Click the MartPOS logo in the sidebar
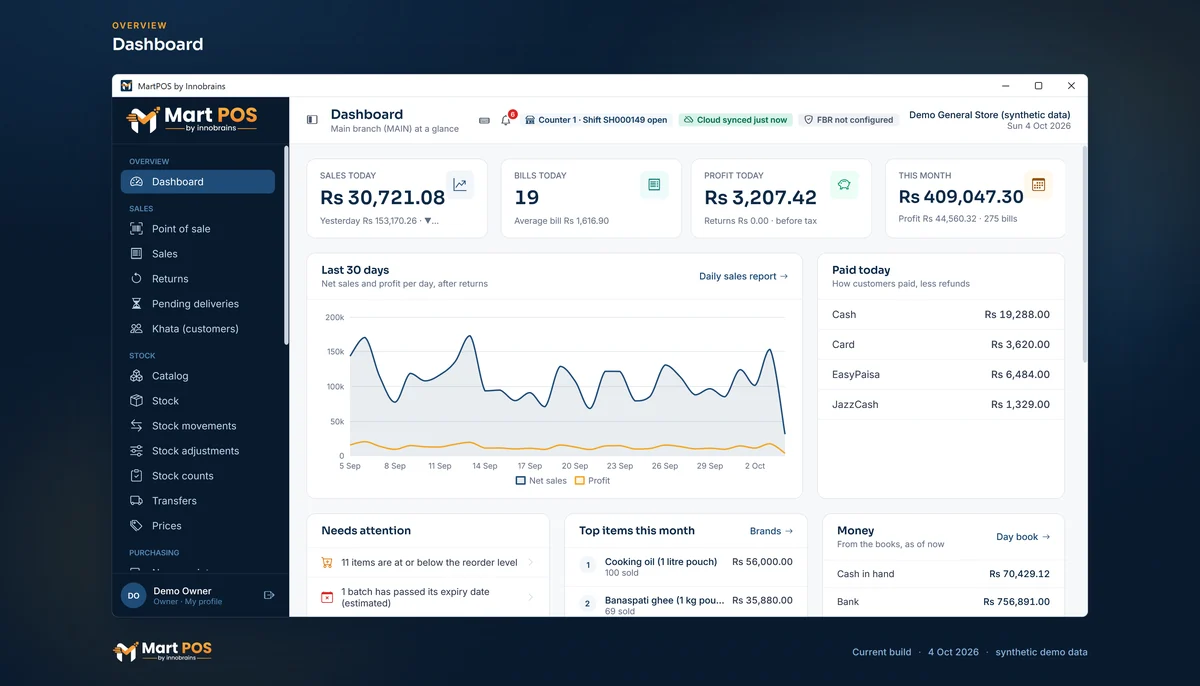This screenshot has height=686, width=1200. point(192,120)
